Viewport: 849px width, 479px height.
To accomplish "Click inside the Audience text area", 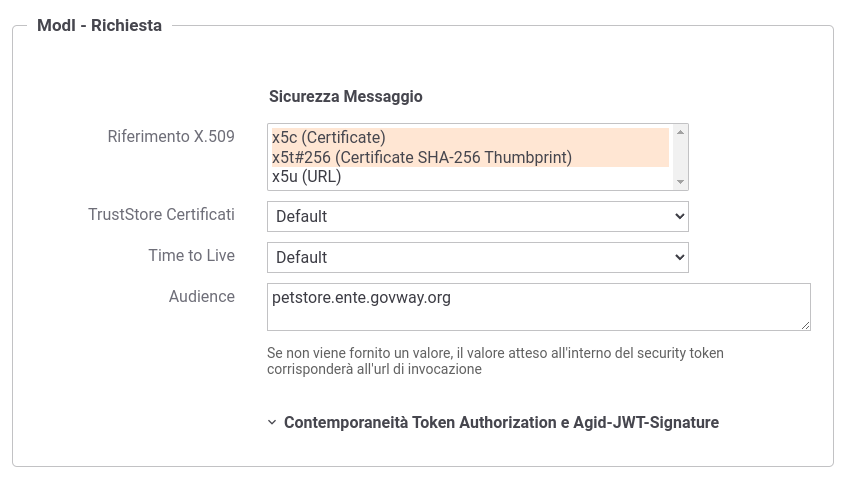I will click(x=539, y=307).
